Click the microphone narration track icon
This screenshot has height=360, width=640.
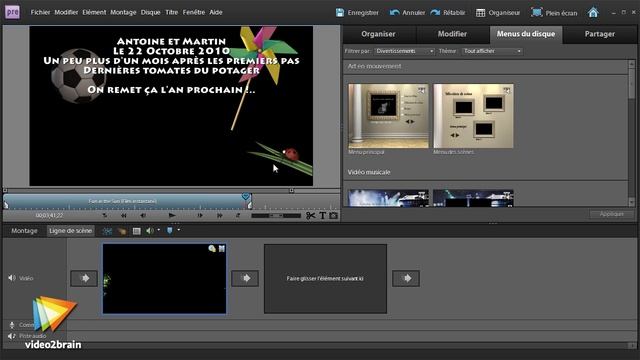pos(12,325)
